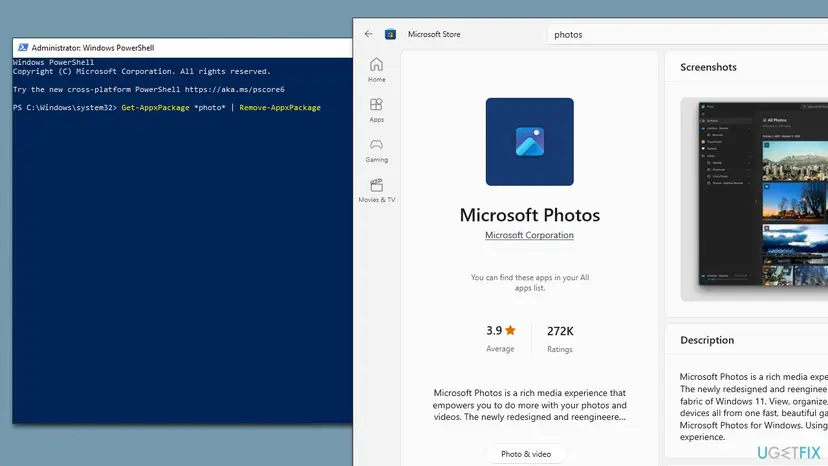Select the Photo & video category button
Image resolution: width=828 pixels, height=466 pixels.
[x=526, y=454]
